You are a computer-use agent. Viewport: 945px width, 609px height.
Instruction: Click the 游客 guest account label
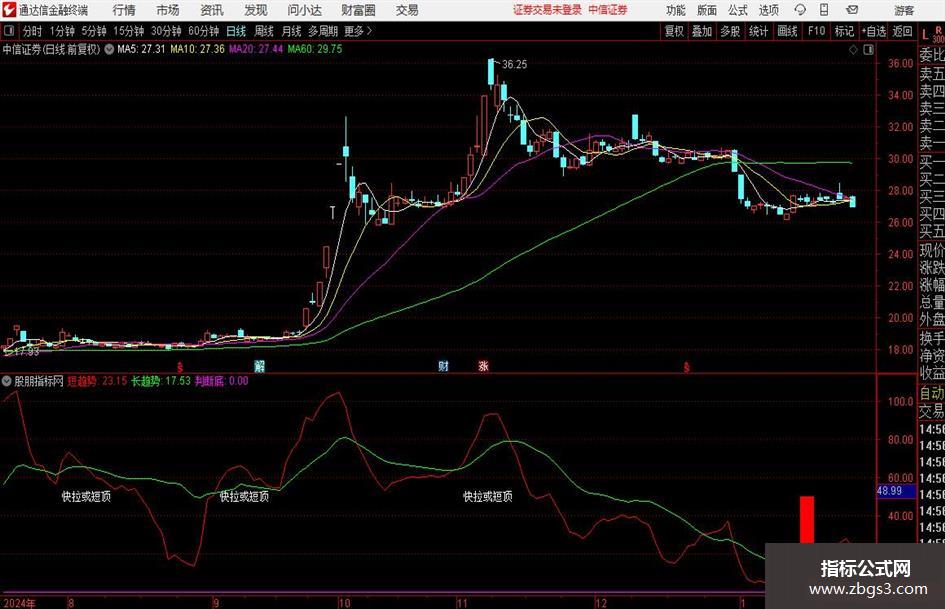coord(903,10)
